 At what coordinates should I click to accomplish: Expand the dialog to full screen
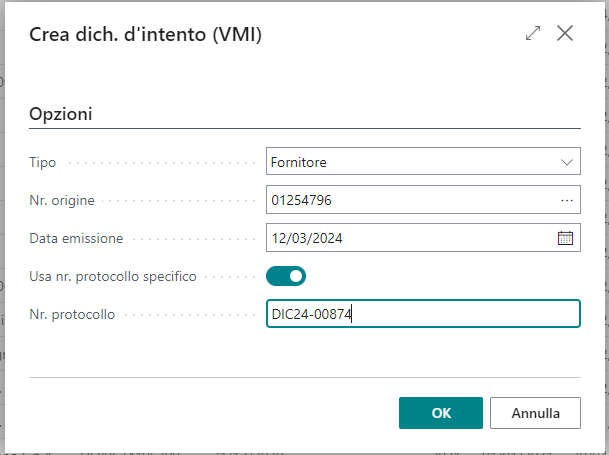tap(532, 33)
